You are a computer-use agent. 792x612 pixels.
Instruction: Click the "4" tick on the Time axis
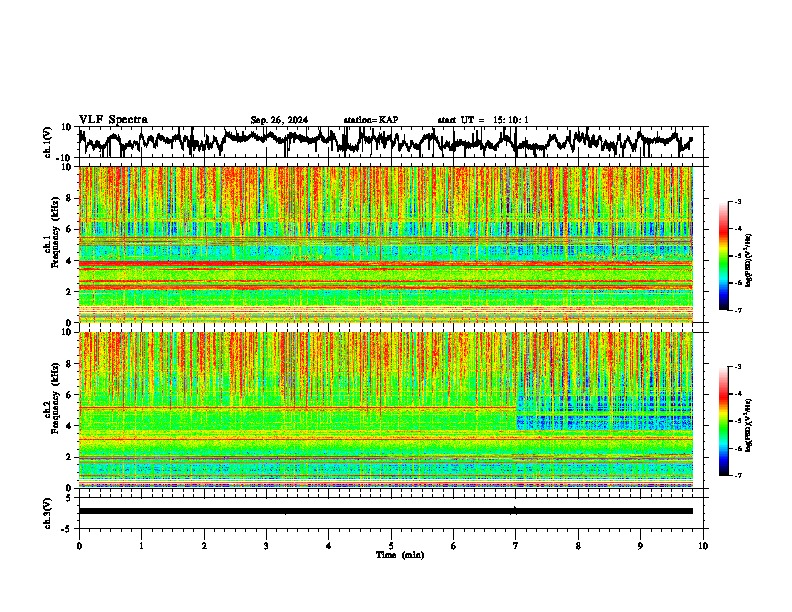coord(329,546)
